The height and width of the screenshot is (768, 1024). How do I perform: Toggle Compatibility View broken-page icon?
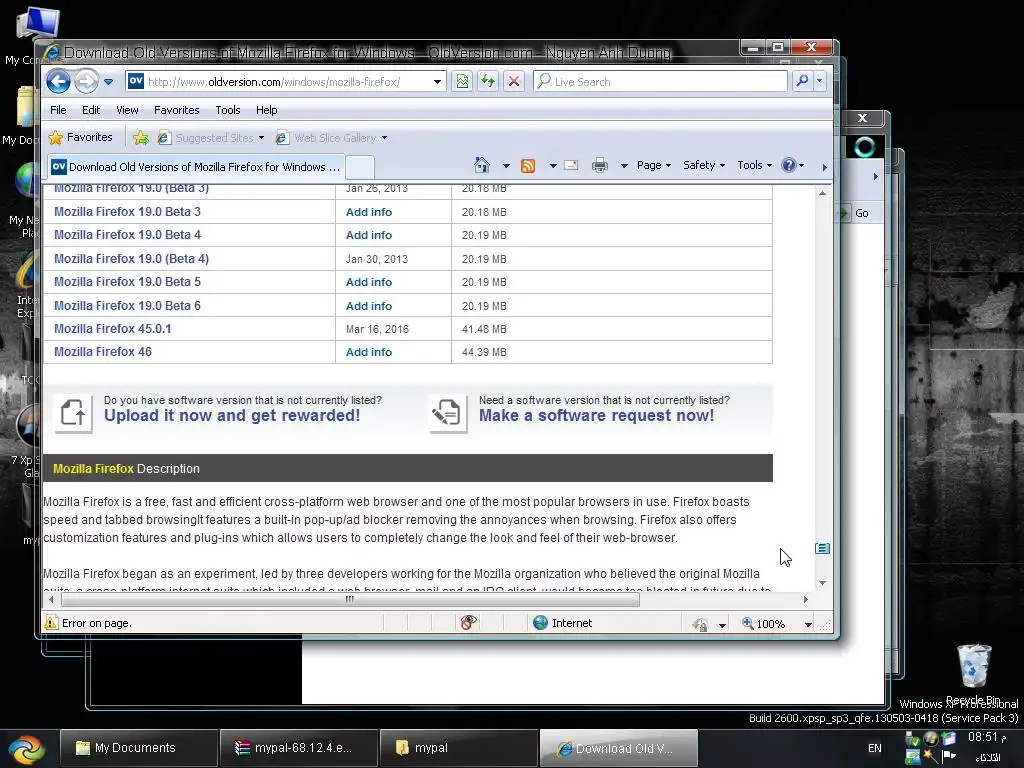click(x=462, y=82)
